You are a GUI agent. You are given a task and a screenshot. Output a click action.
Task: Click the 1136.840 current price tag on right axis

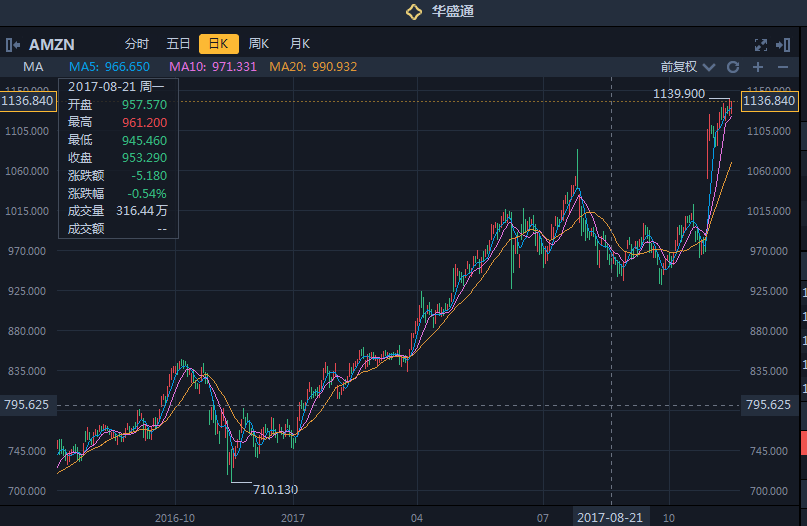click(x=770, y=102)
